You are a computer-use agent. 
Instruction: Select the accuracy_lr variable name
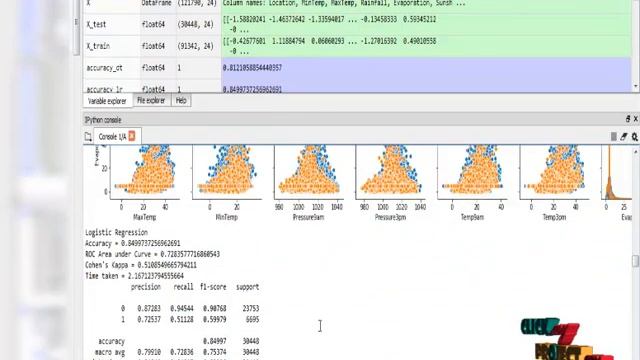pos(104,89)
